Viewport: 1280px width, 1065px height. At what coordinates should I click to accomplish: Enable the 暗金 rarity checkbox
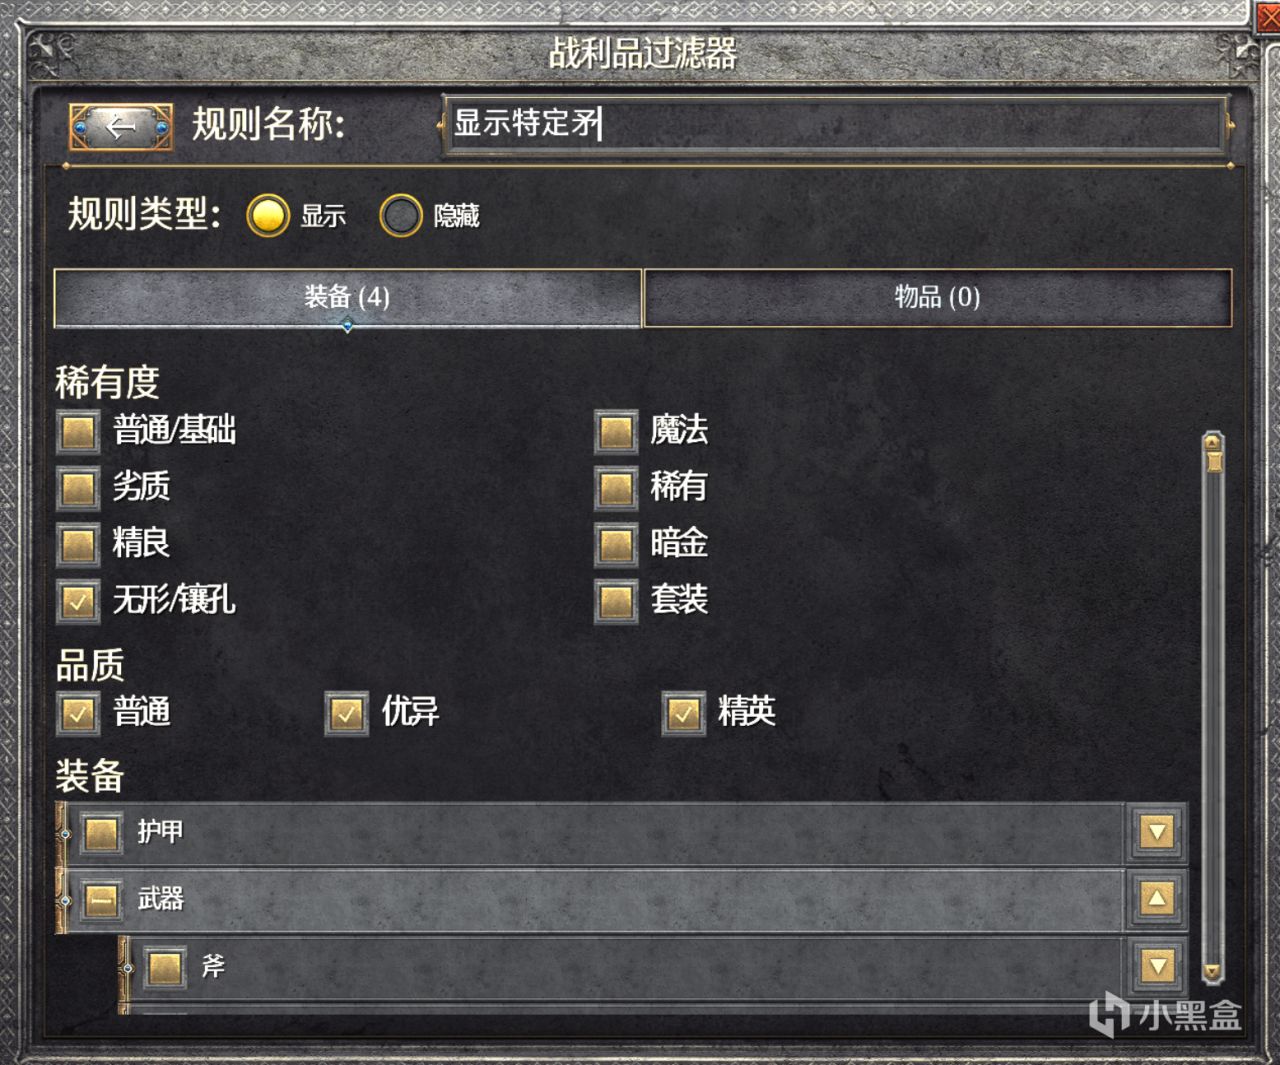click(616, 544)
